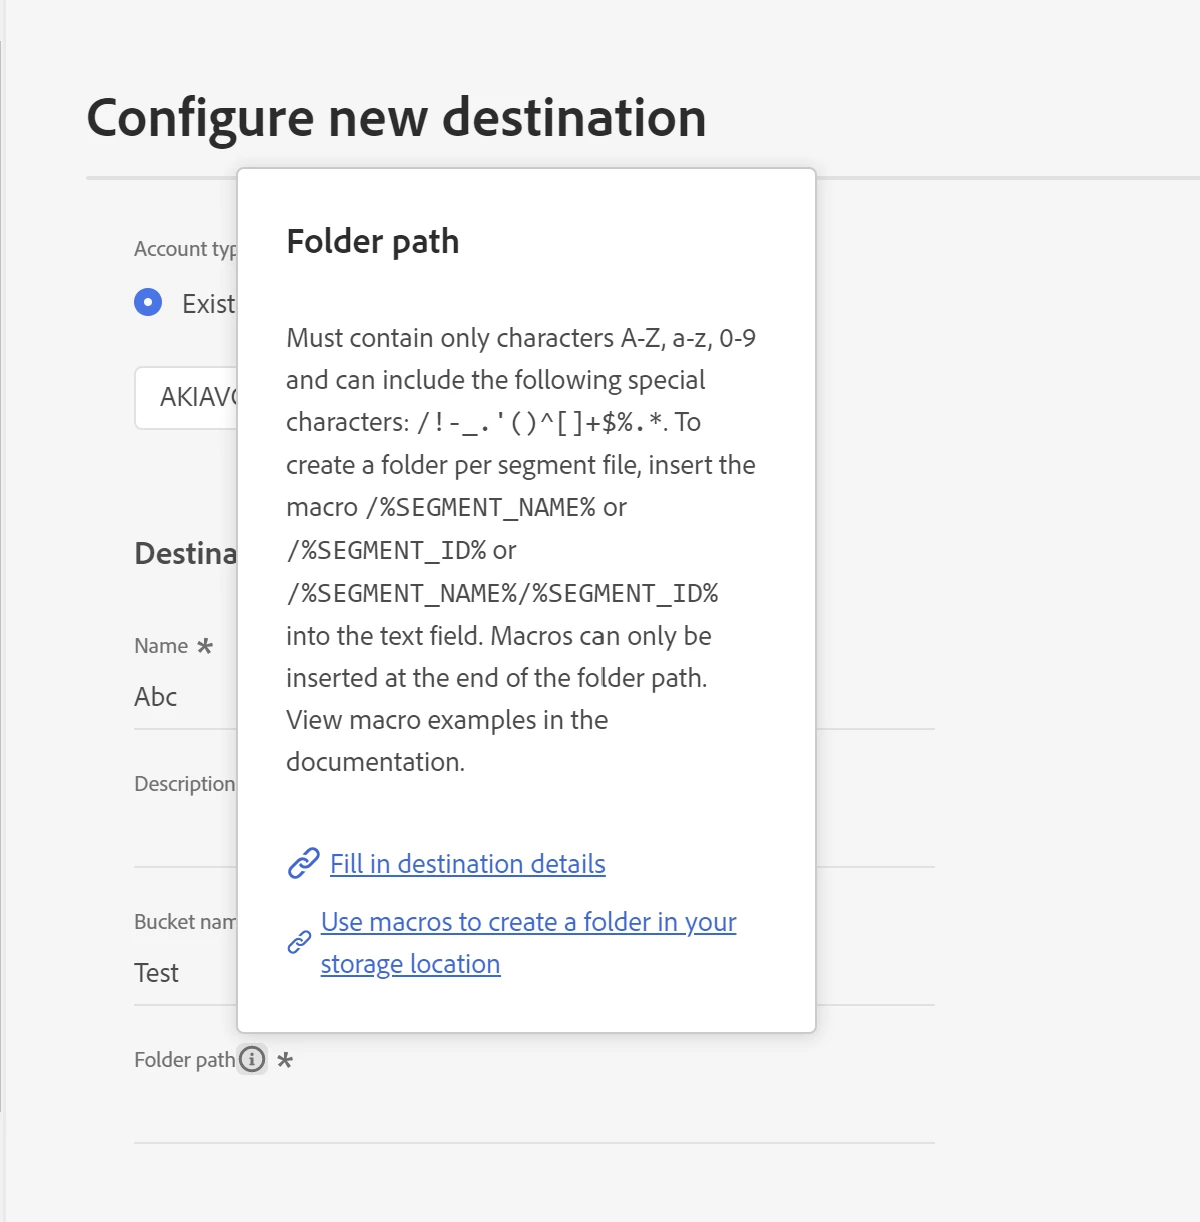Click the asterisk beside Folder path label
Viewport: 1200px width, 1222px height.
pyautogui.click(x=285, y=1060)
